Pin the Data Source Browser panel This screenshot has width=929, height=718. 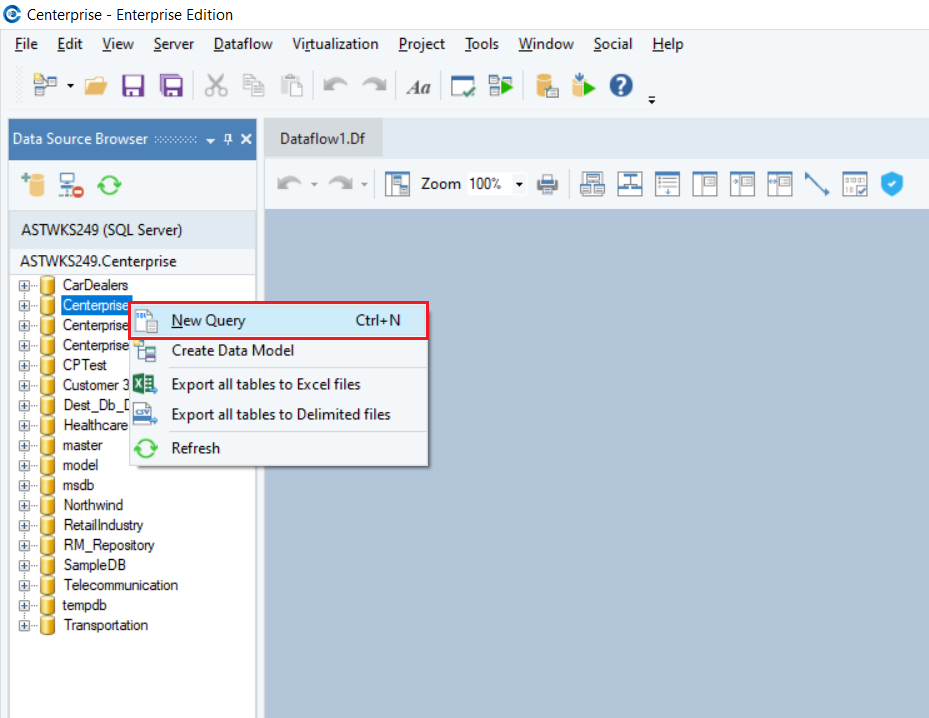[228, 140]
